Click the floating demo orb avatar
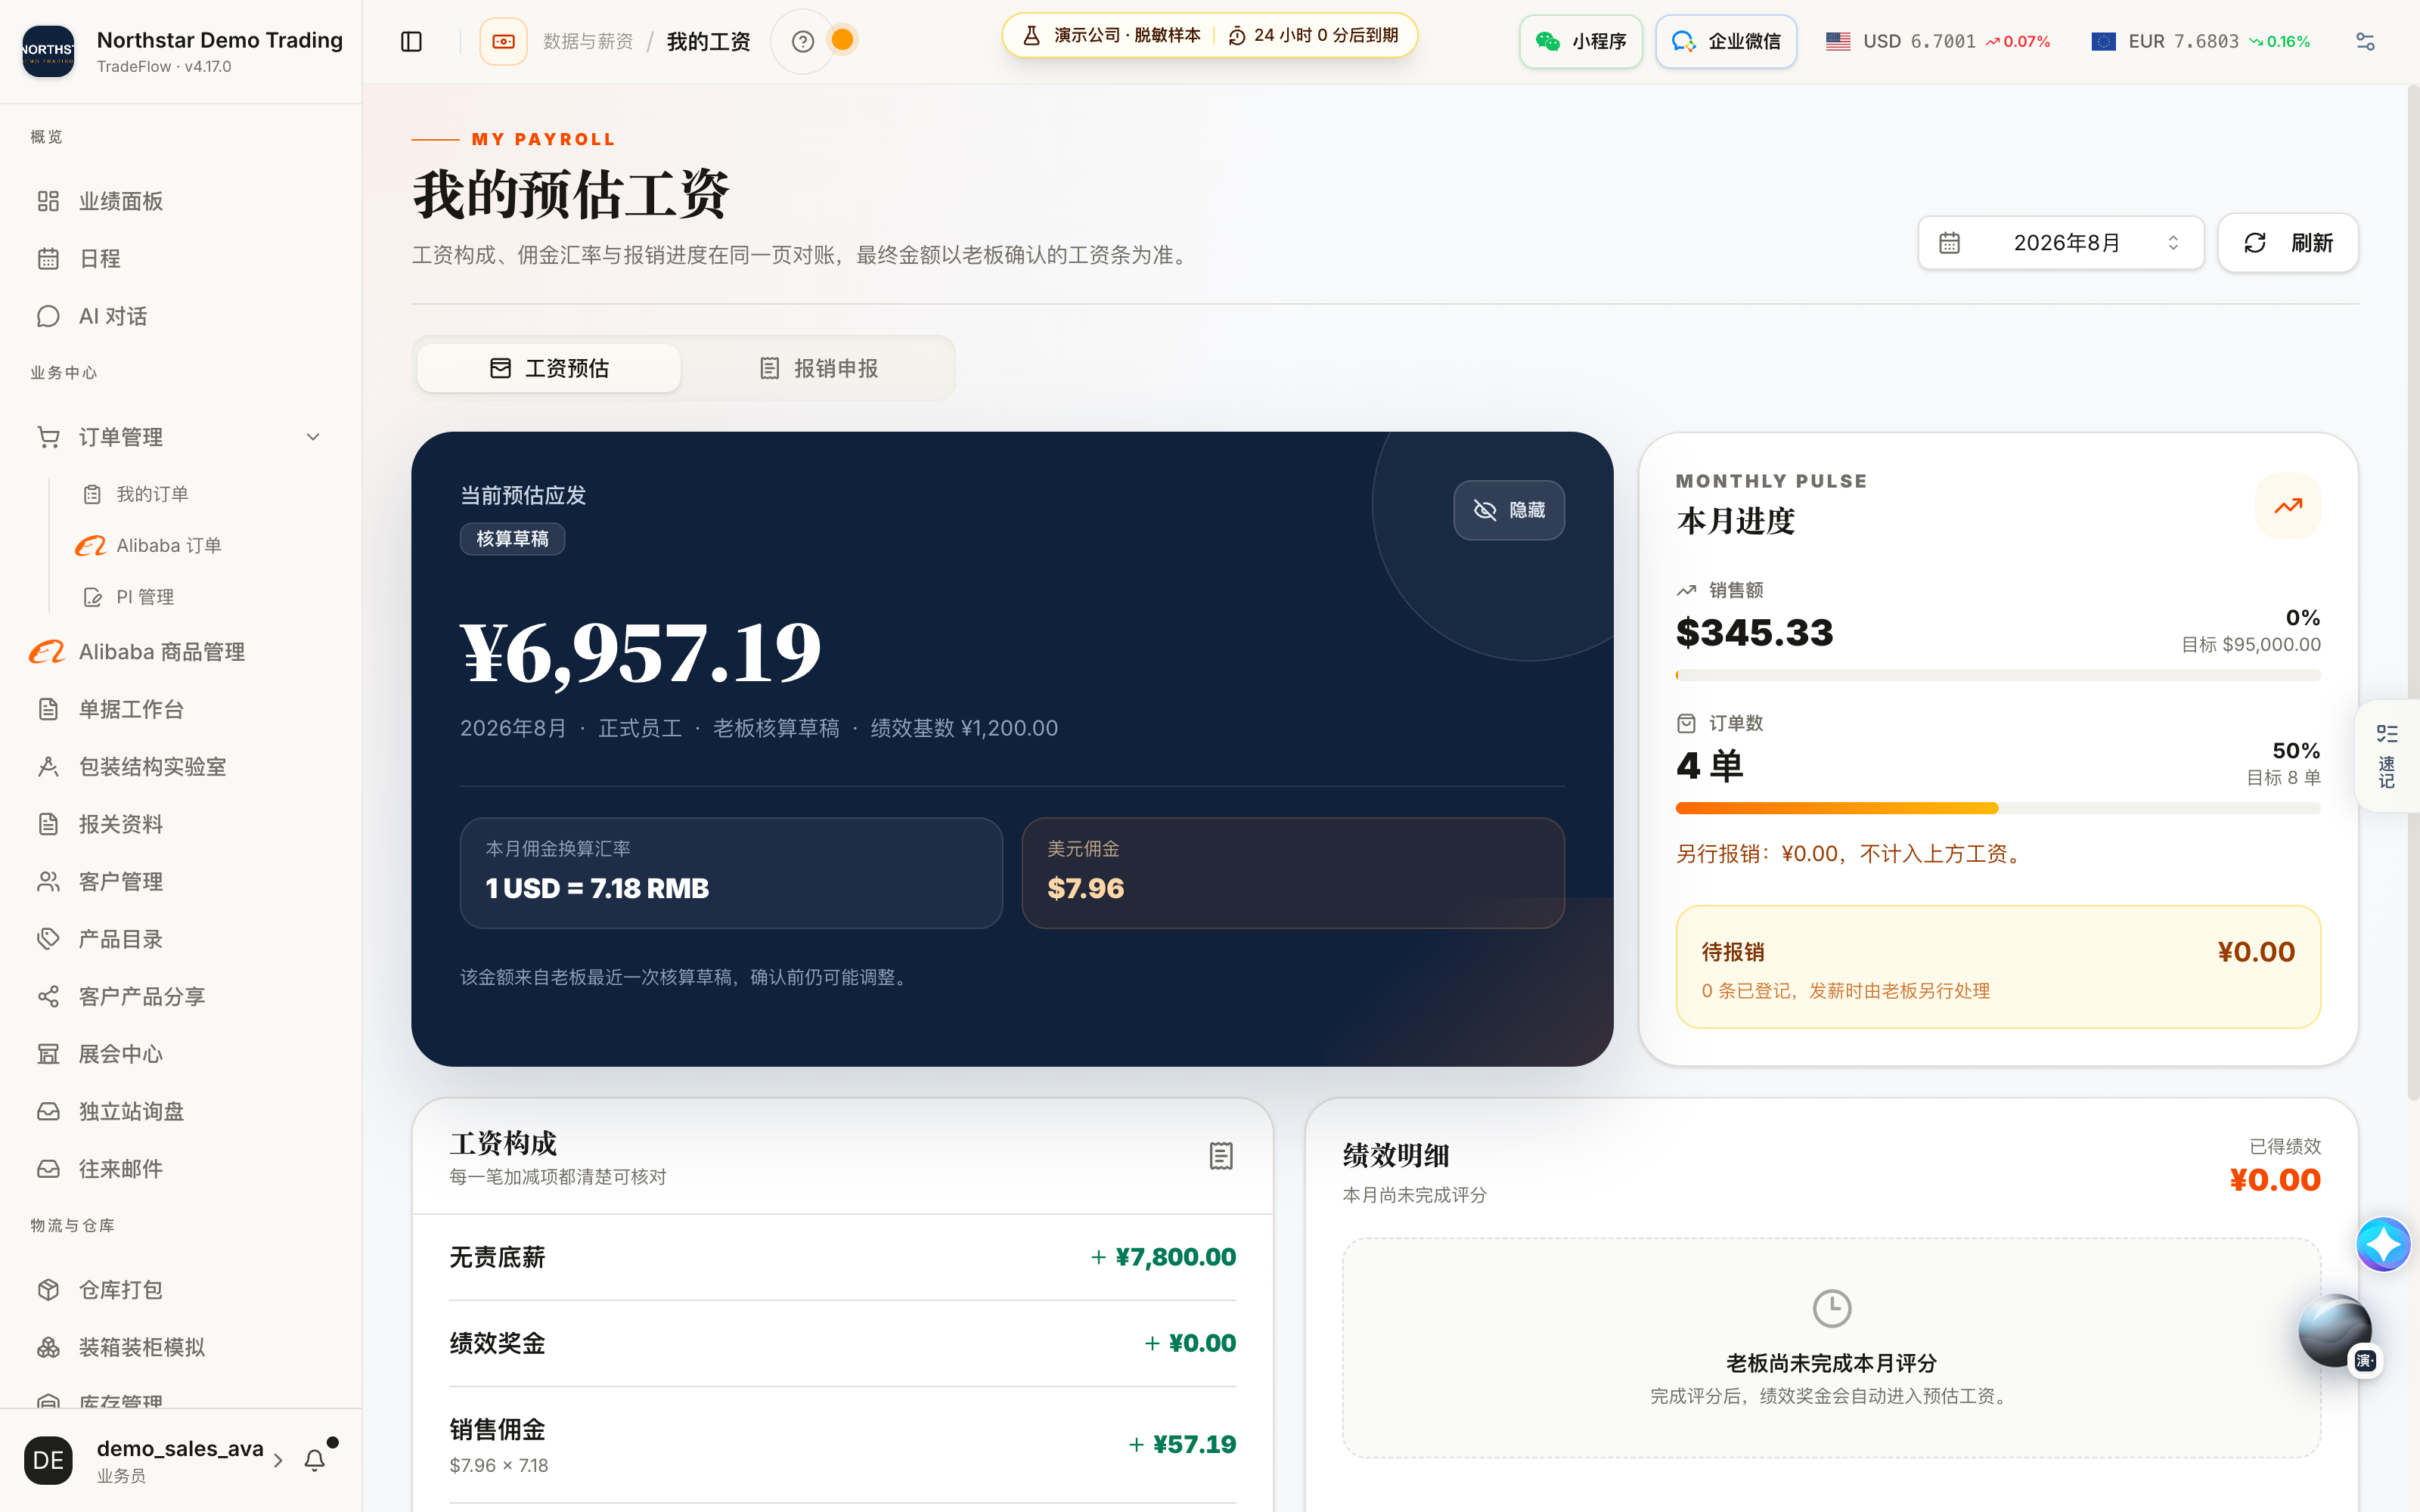 2335,1330
